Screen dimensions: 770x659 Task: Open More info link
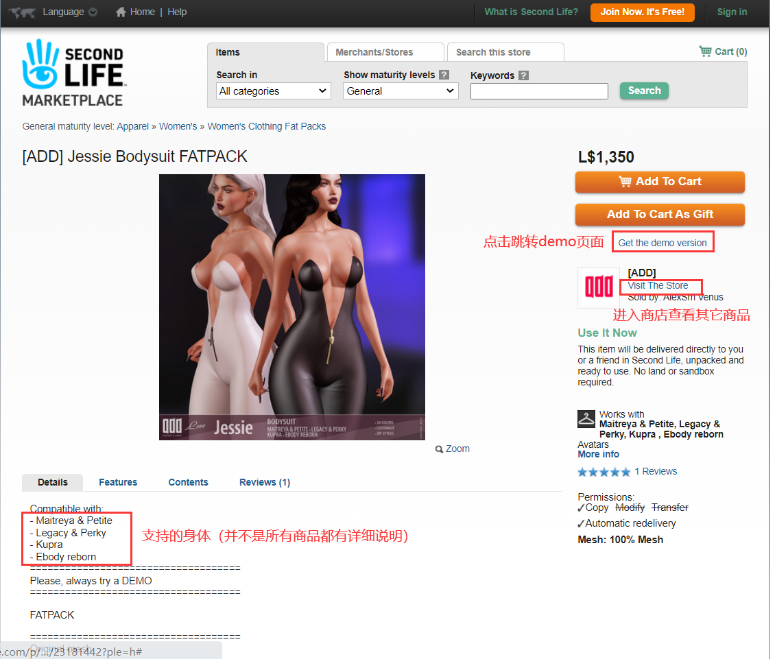pyautogui.click(x=598, y=454)
